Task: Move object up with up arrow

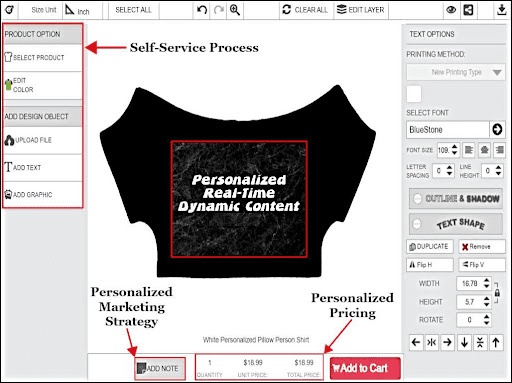Action: (496, 342)
